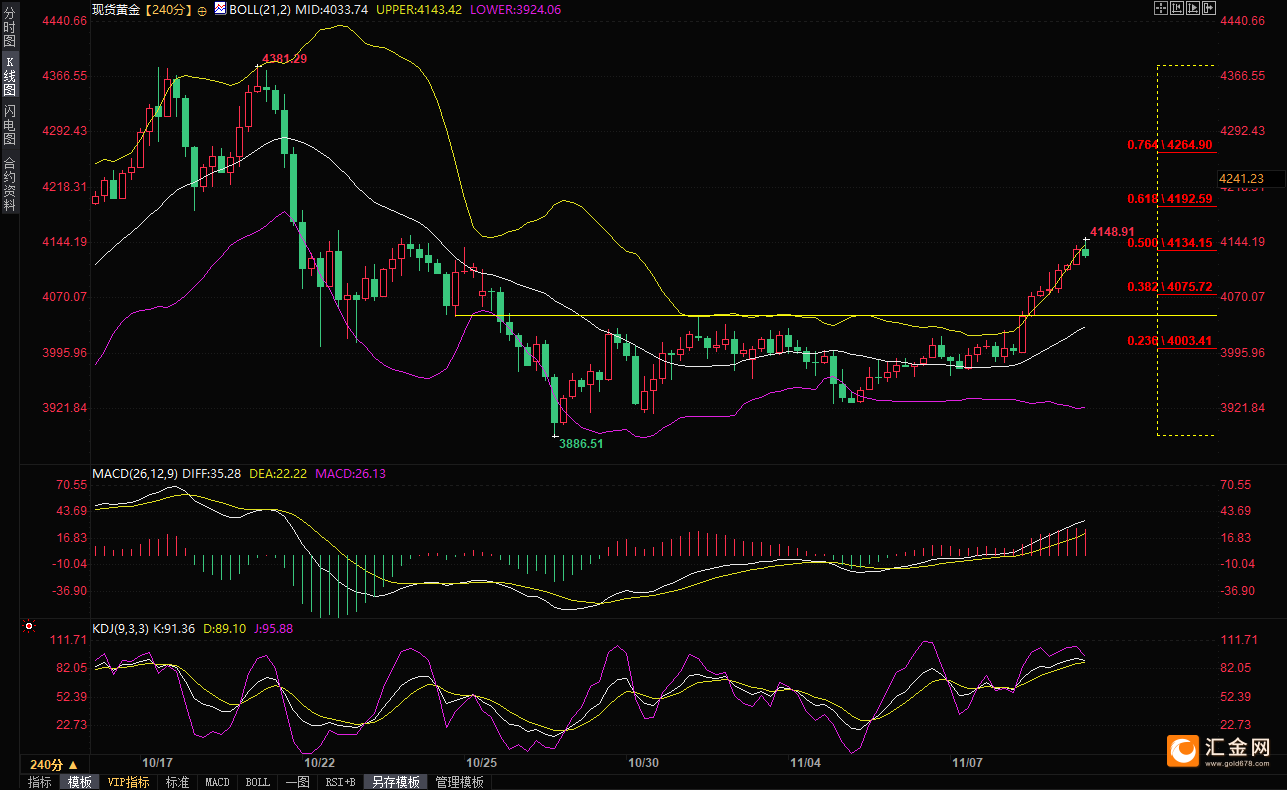Click the 0.500 Fibonacci level 4134.15

point(1169,243)
